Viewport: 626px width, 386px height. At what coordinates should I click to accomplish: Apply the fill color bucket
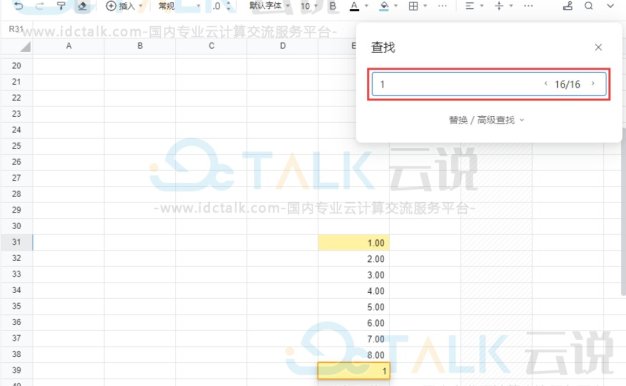pyautogui.click(x=384, y=6)
